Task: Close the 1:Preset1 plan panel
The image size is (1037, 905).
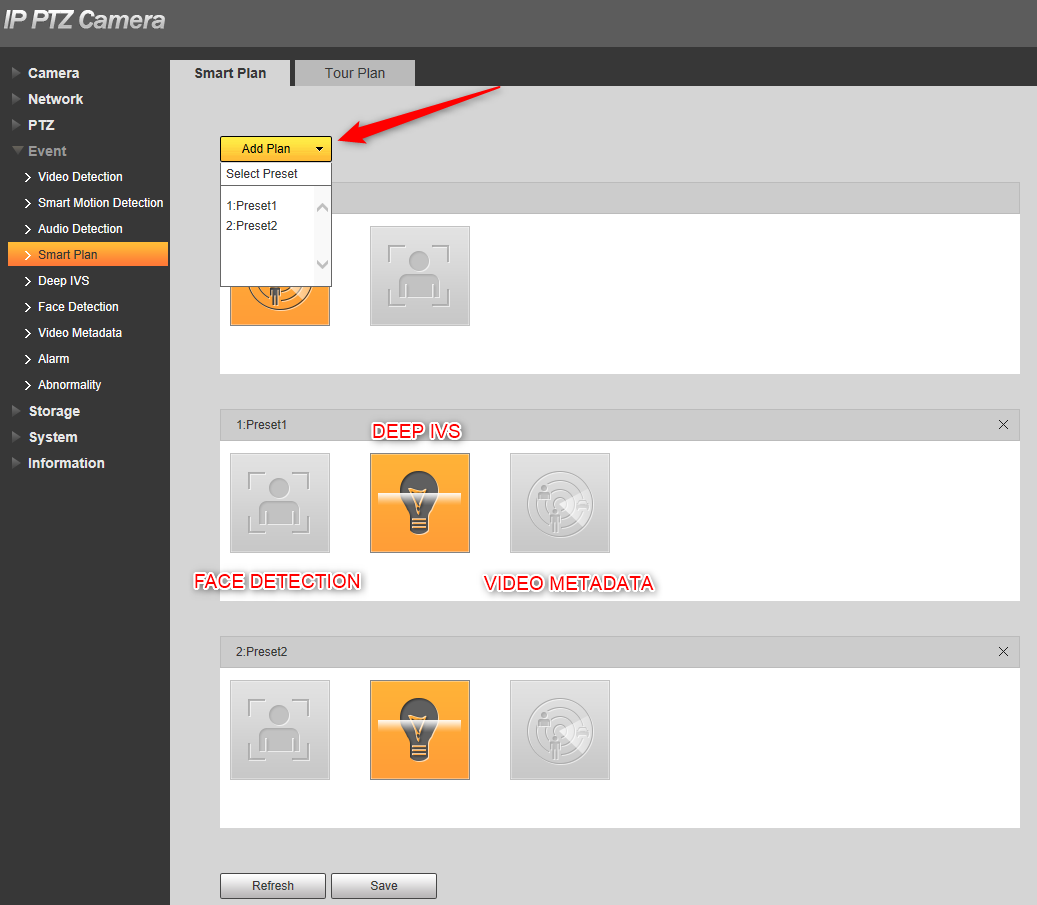Action: click(x=1003, y=425)
